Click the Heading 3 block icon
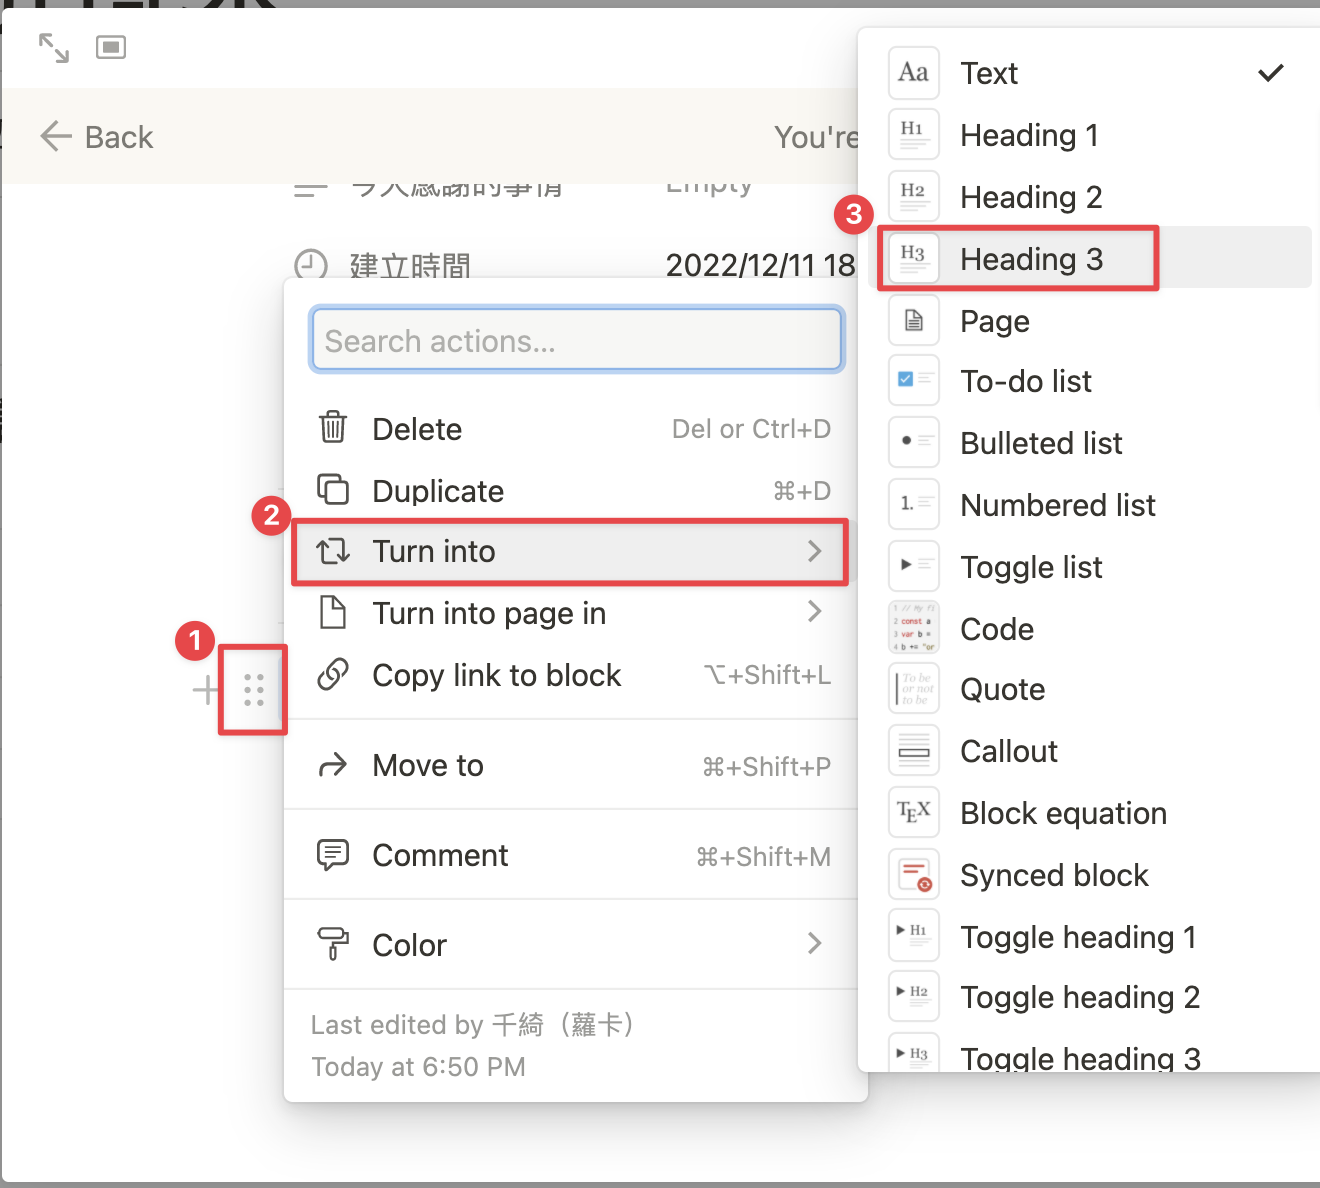Viewport: 1320px width, 1188px height. (913, 258)
